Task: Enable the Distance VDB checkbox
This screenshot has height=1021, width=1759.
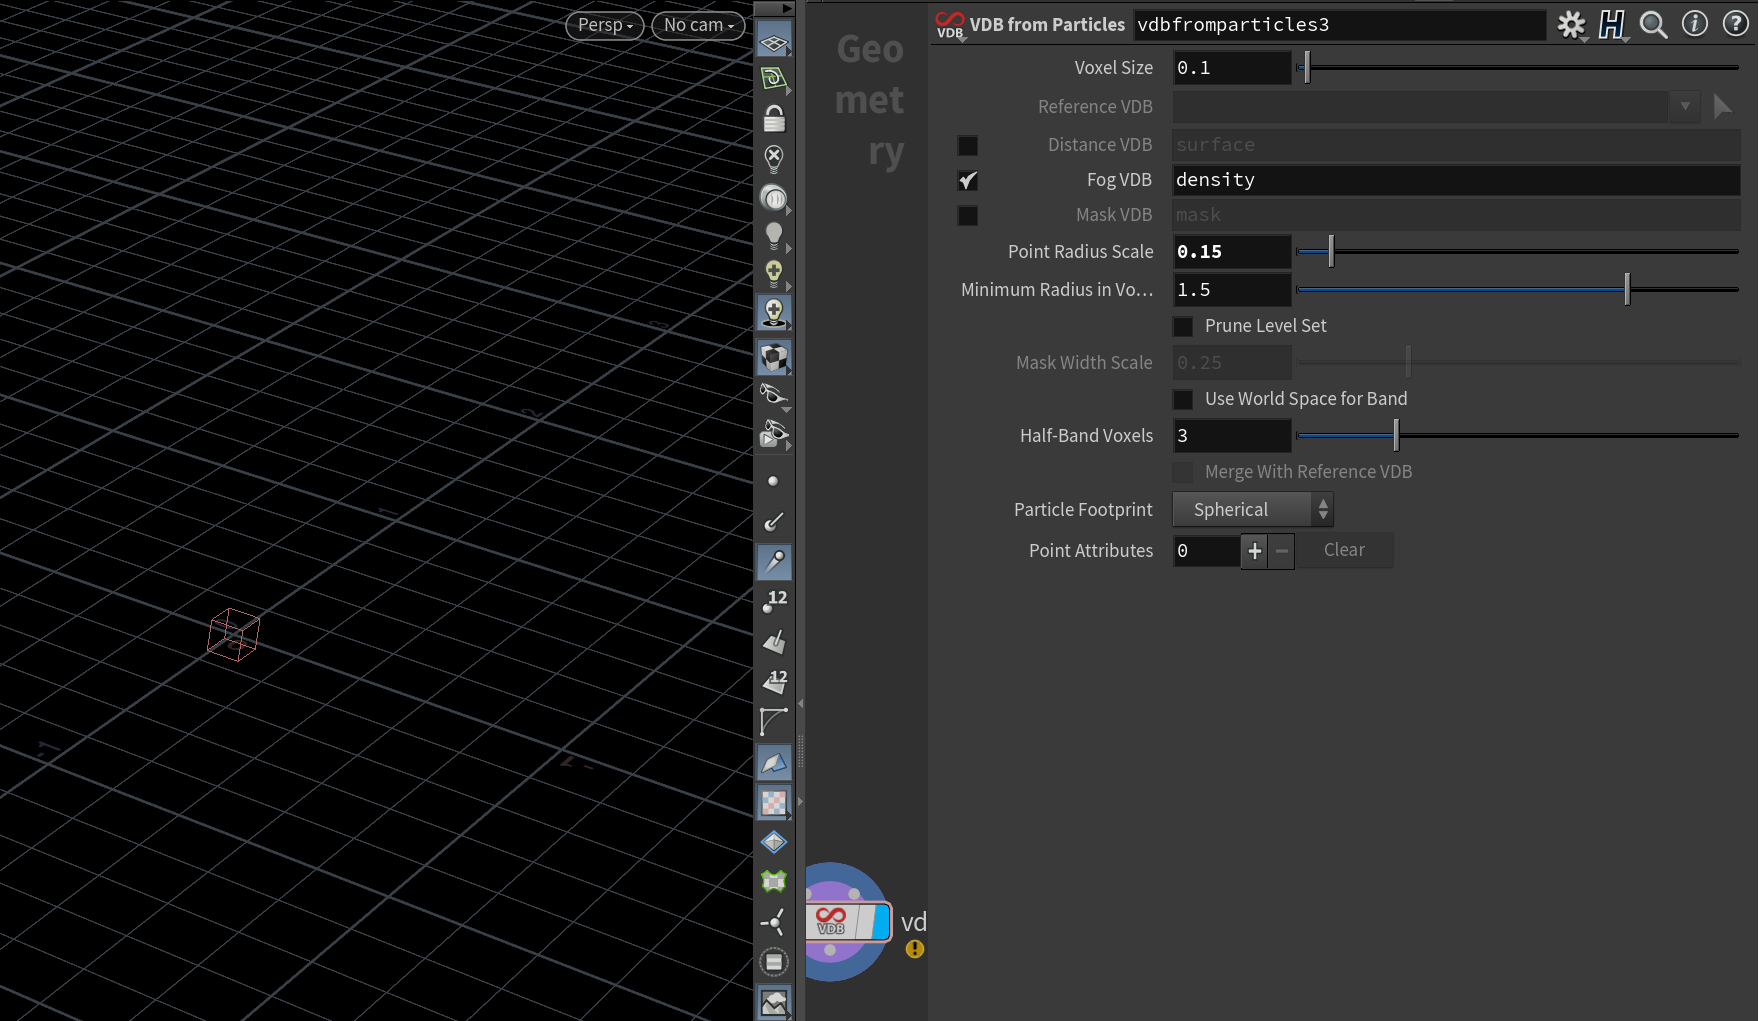Action: coord(968,146)
